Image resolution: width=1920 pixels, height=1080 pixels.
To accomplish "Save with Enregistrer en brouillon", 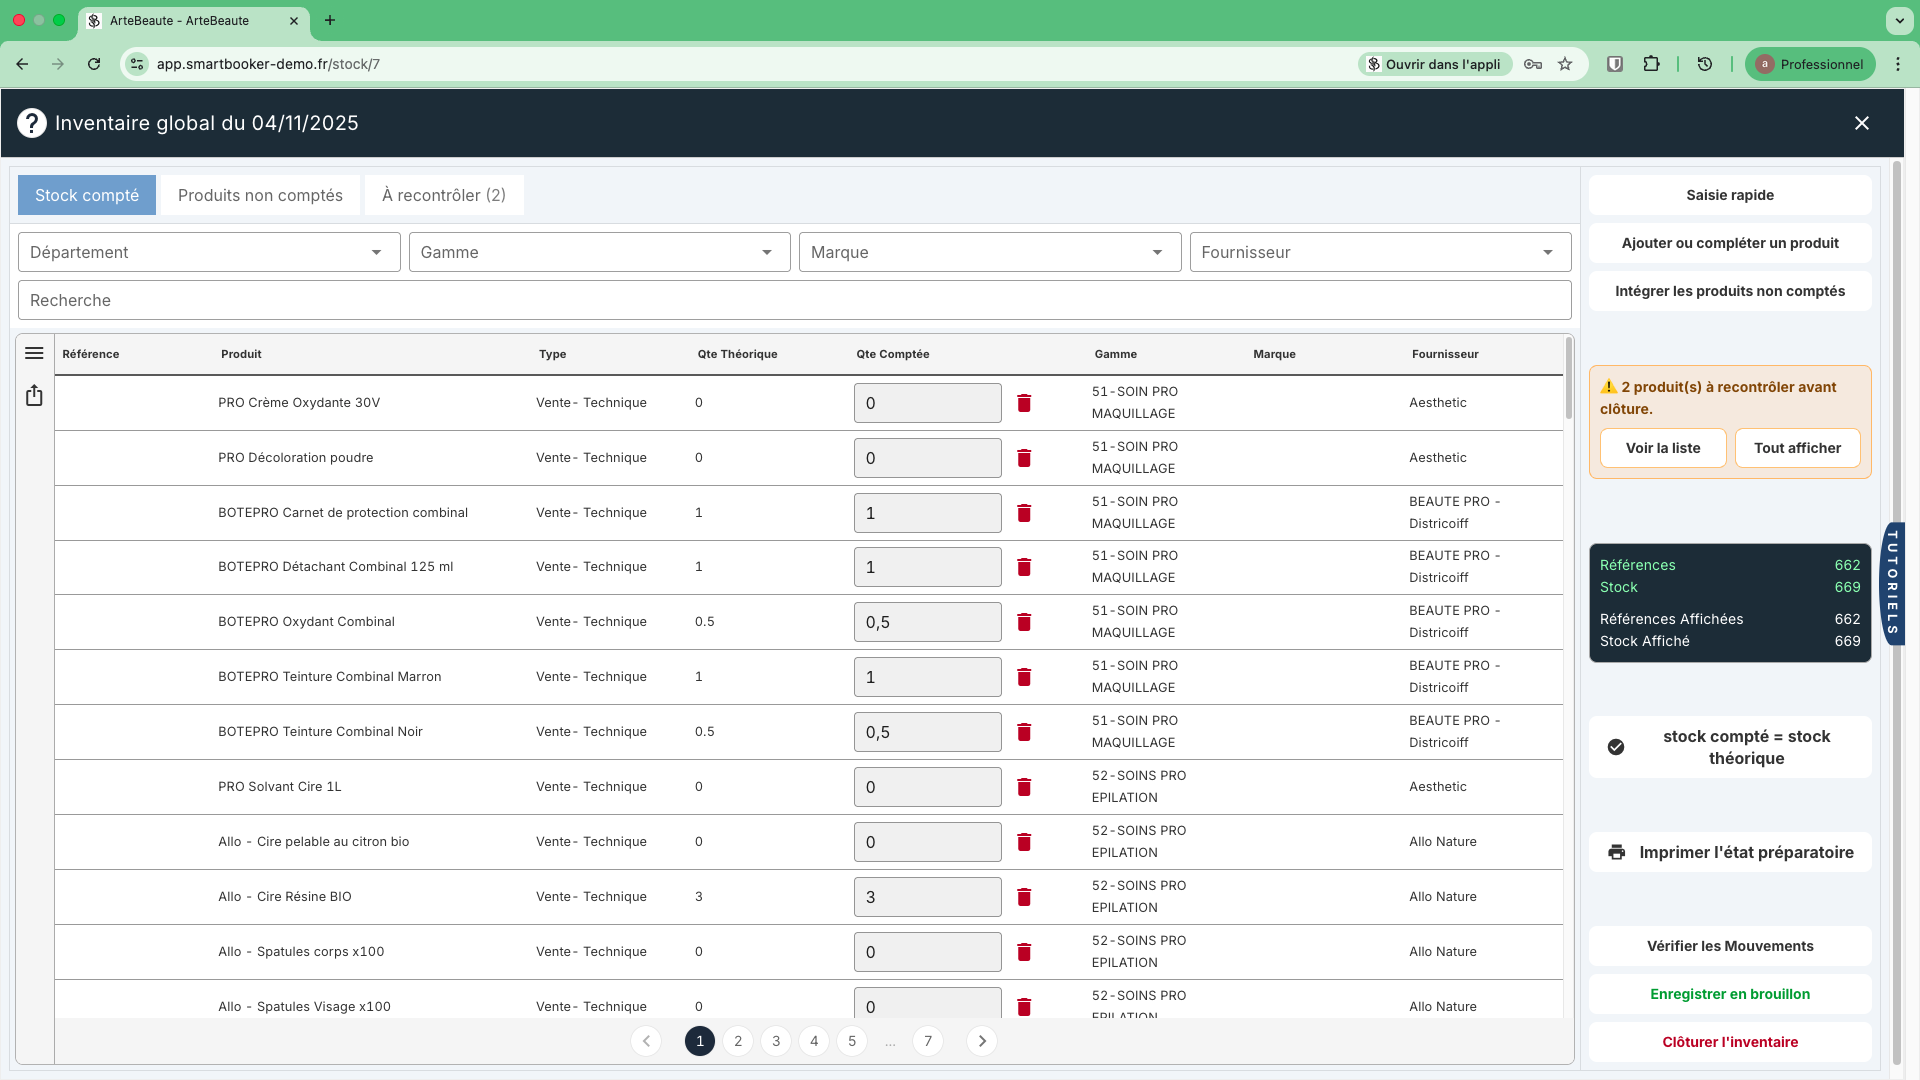I will point(1730,994).
